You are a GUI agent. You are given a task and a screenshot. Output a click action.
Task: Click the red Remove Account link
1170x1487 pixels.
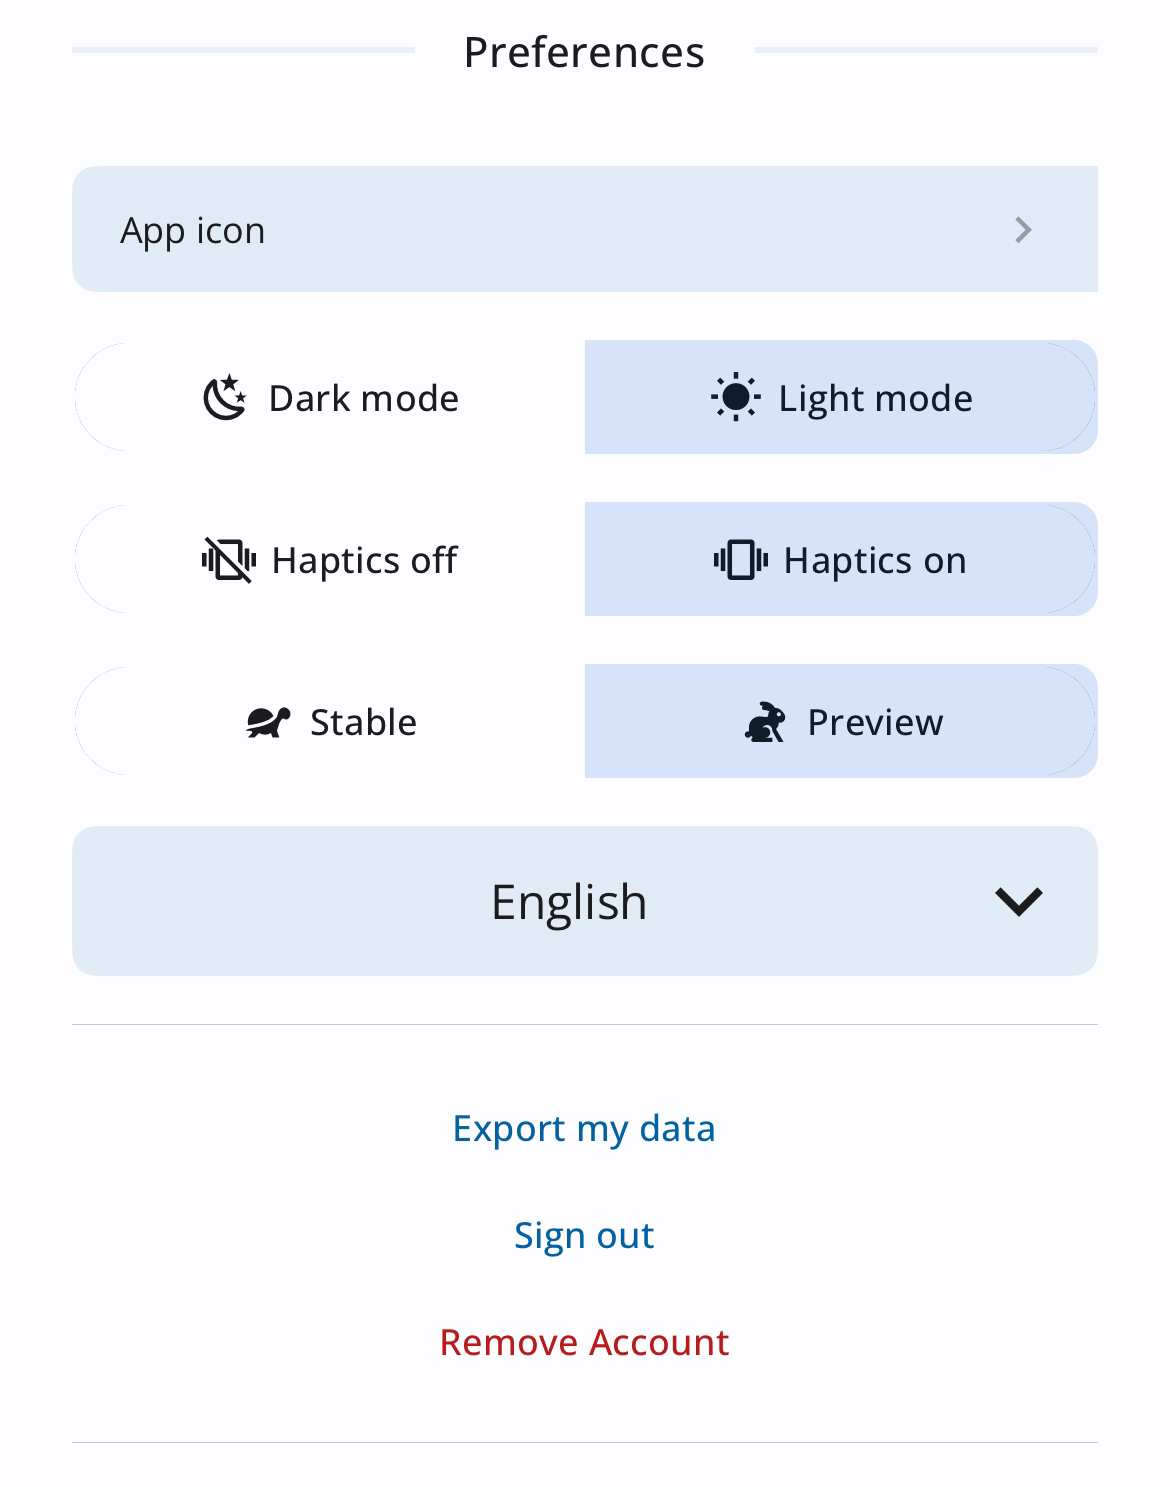pyautogui.click(x=584, y=1342)
